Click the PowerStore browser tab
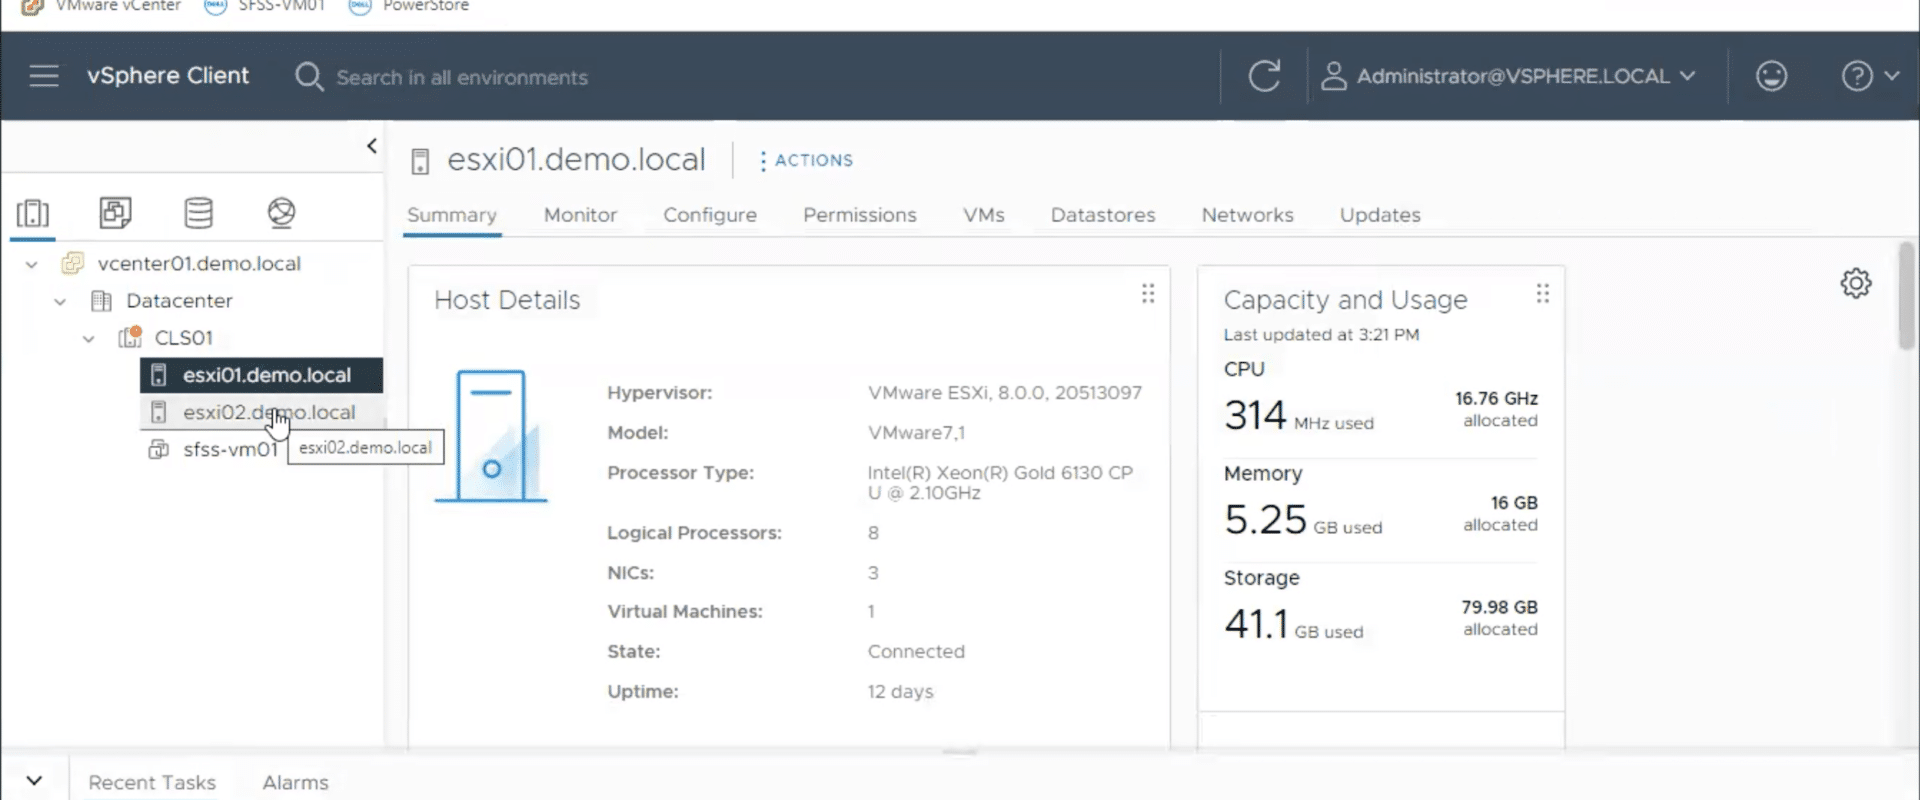Screen dimensions: 1920x800 point(409,6)
